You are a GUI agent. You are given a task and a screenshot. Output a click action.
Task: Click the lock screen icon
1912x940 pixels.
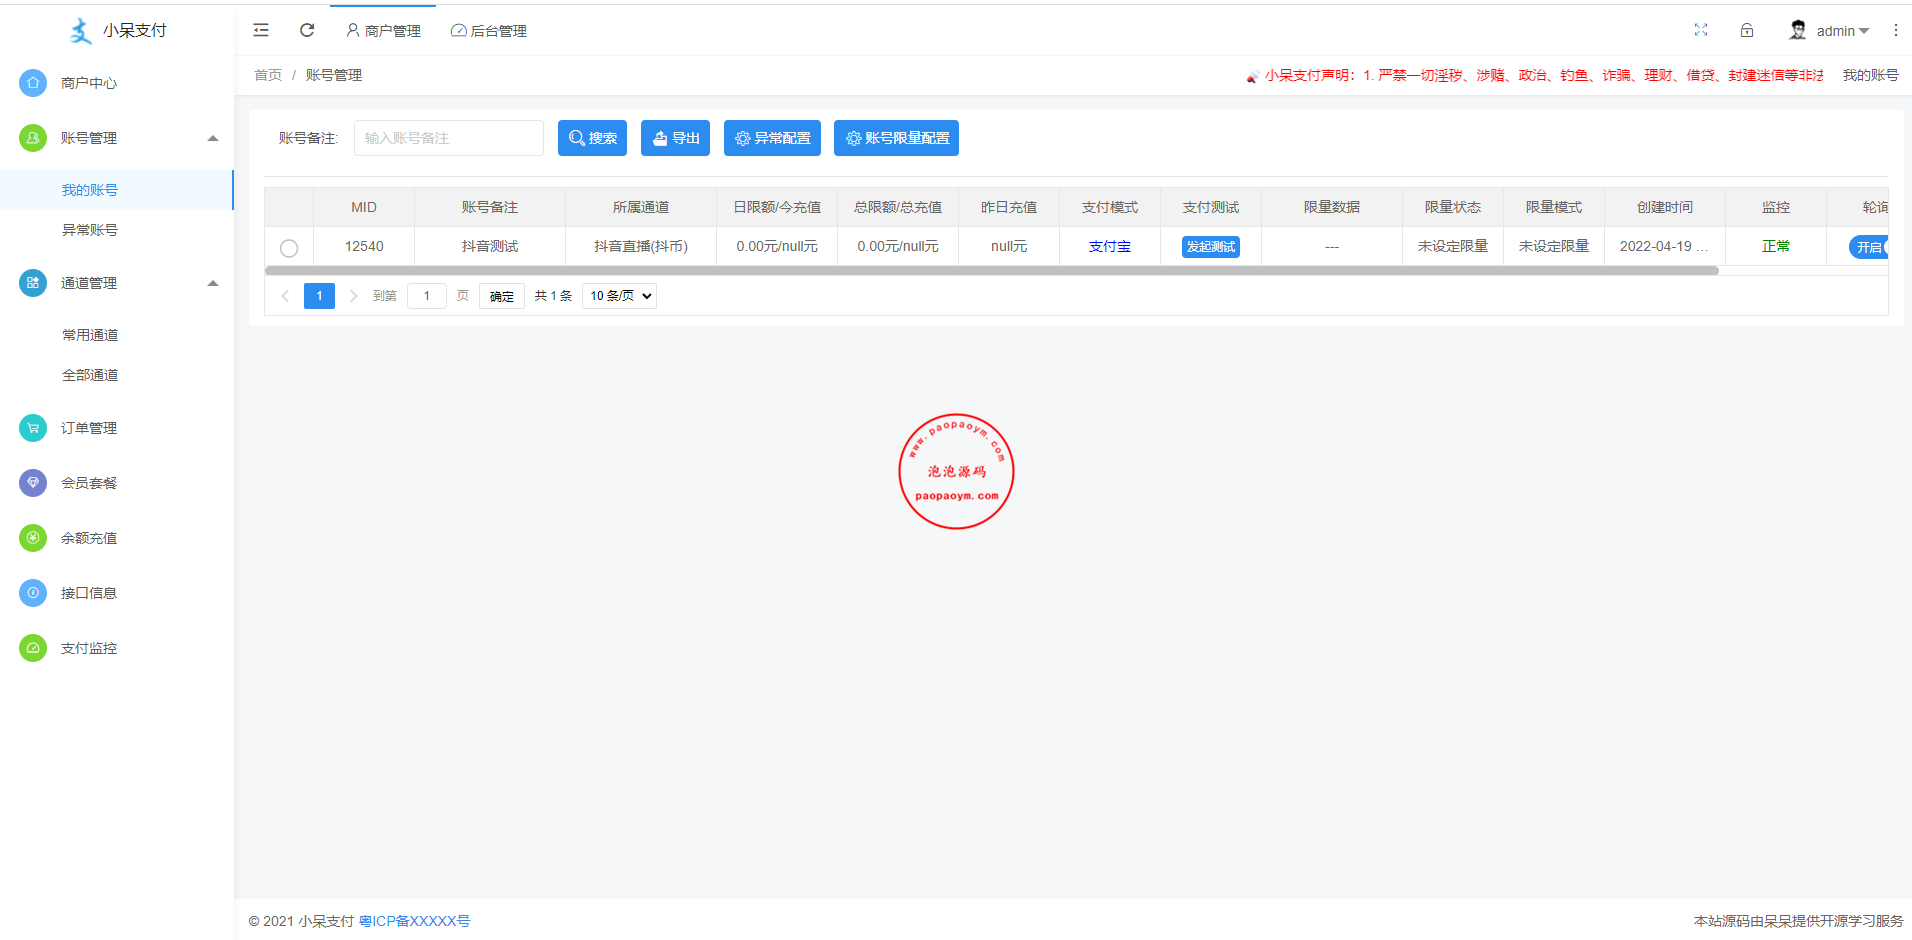pyautogui.click(x=1747, y=30)
